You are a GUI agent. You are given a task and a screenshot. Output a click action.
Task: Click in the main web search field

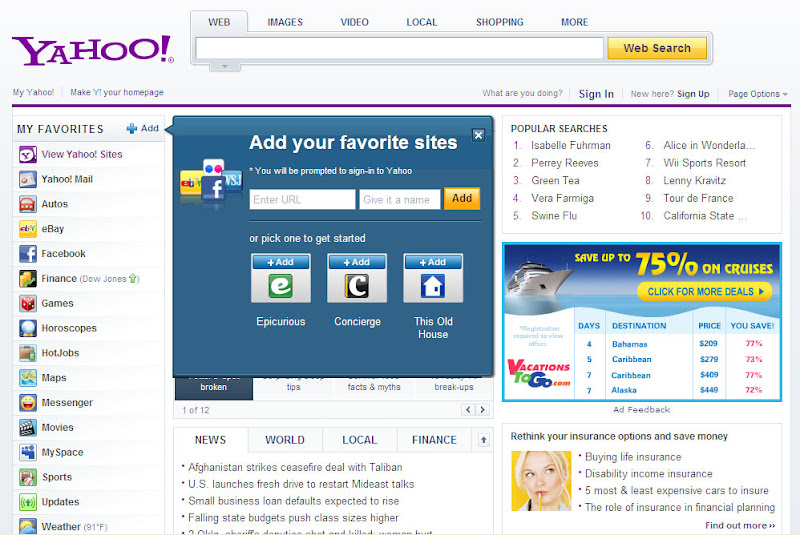click(399, 48)
